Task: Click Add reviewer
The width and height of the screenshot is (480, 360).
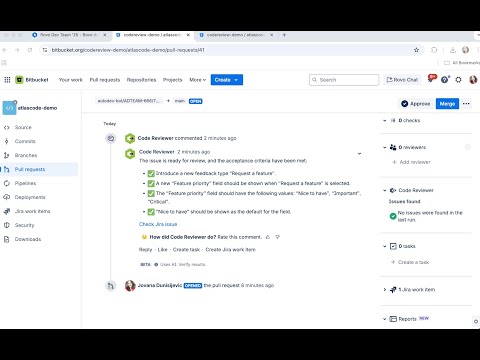Action: (412, 162)
